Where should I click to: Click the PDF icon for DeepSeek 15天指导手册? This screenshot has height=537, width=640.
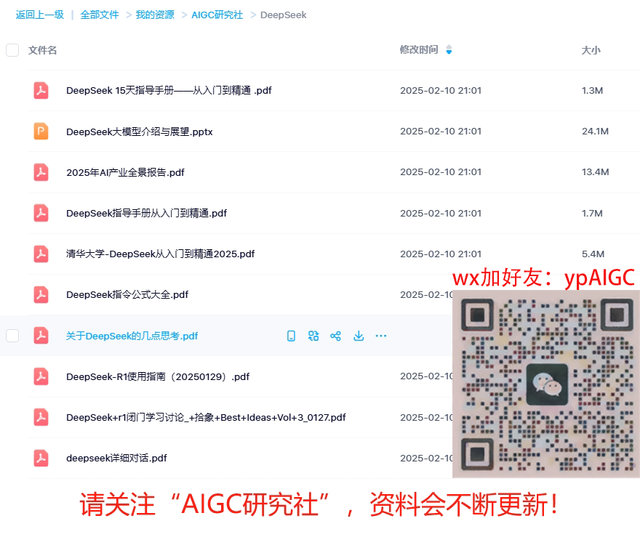click(x=41, y=91)
